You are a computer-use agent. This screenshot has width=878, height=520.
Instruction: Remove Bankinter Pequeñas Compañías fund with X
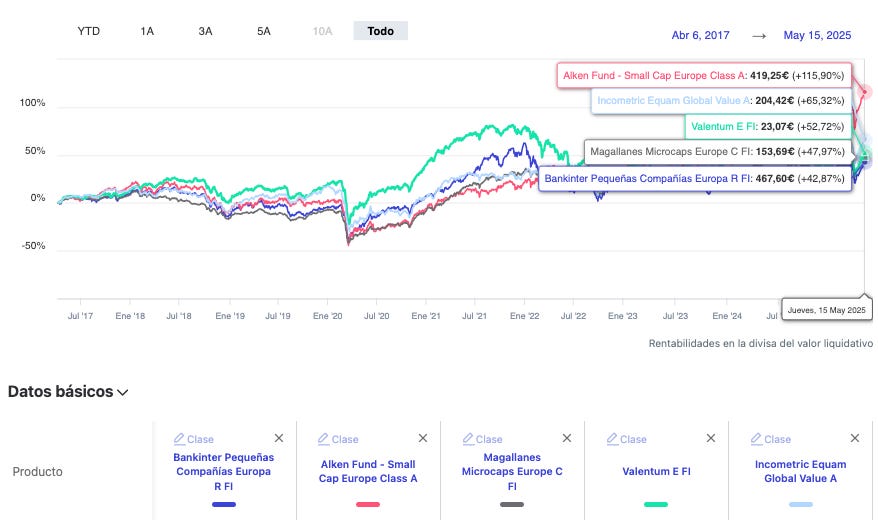pos(279,438)
